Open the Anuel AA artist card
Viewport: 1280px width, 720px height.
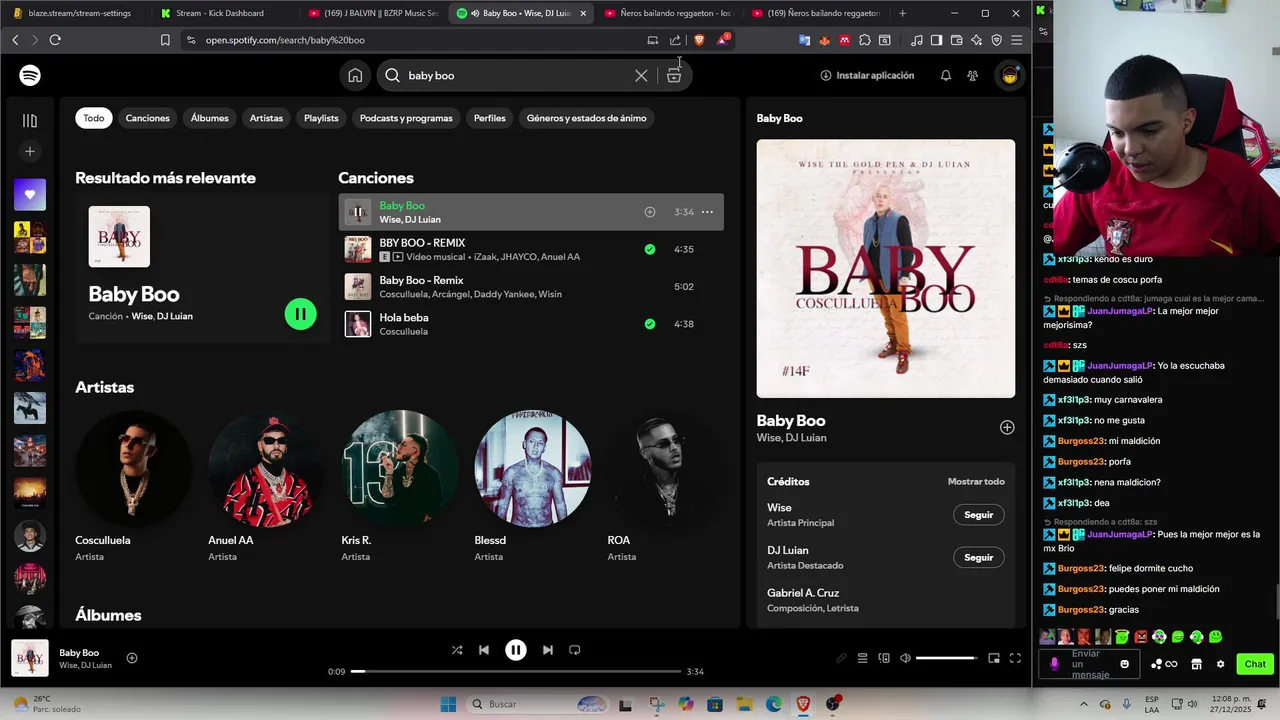pos(266,487)
